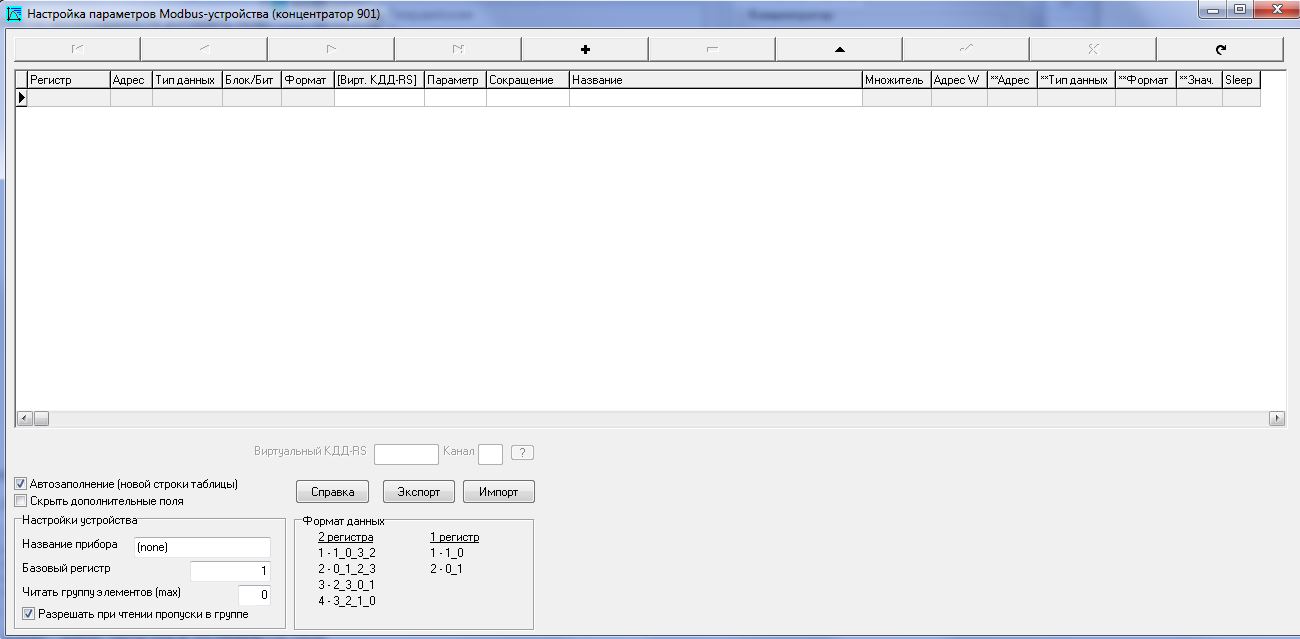1300x639 pixels.
Task: Click the delete record minus button
Action: click(x=712, y=49)
